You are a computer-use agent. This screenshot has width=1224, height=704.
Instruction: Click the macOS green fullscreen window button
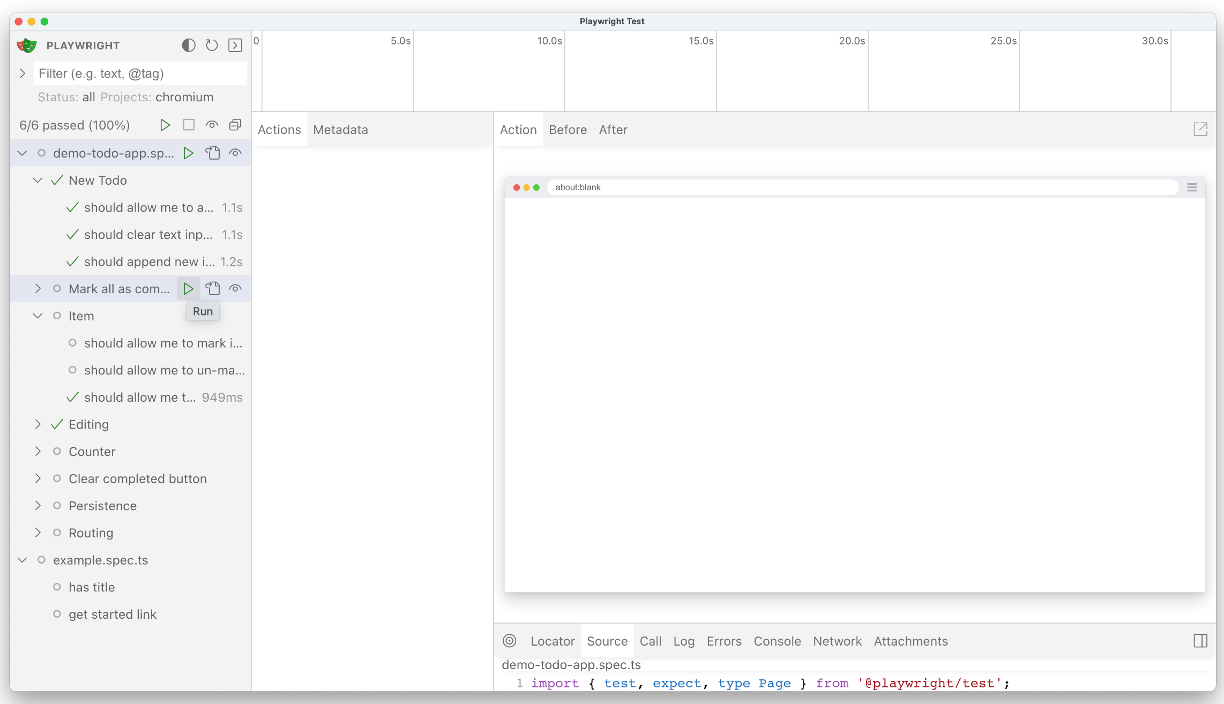(44, 21)
